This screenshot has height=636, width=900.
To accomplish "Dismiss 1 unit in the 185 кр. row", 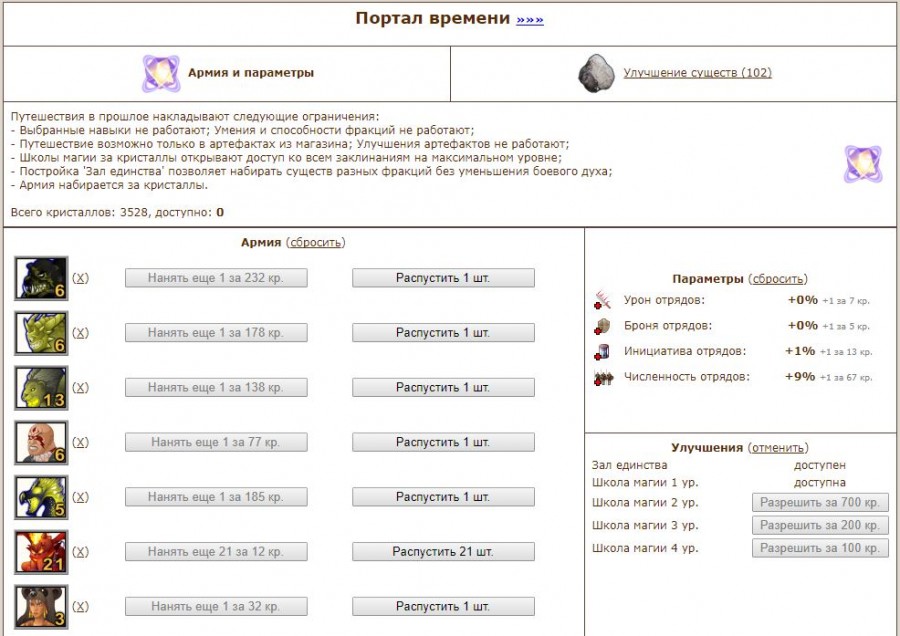I will (443, 497).
